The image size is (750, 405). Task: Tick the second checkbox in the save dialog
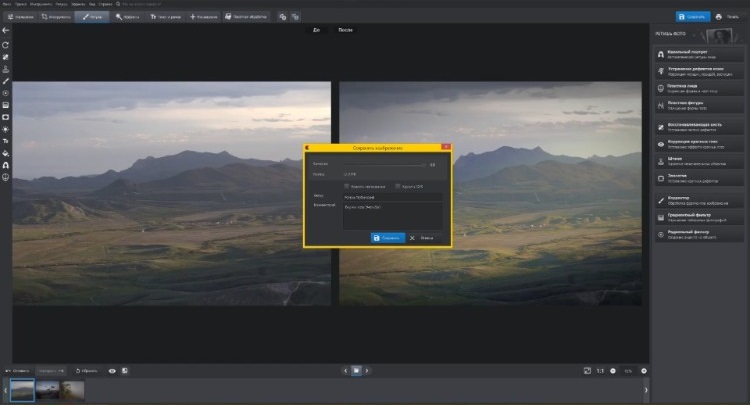click(398, 186)
